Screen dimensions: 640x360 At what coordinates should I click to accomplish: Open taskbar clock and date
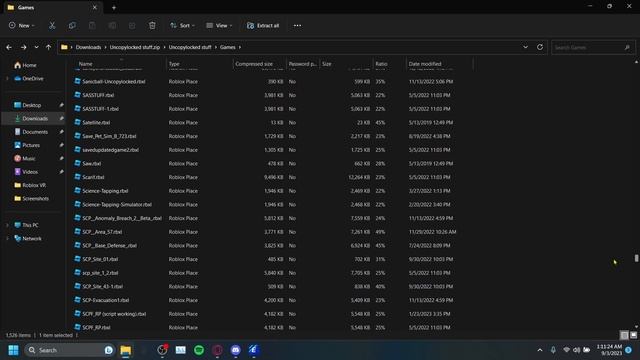[x=609, y=350]
